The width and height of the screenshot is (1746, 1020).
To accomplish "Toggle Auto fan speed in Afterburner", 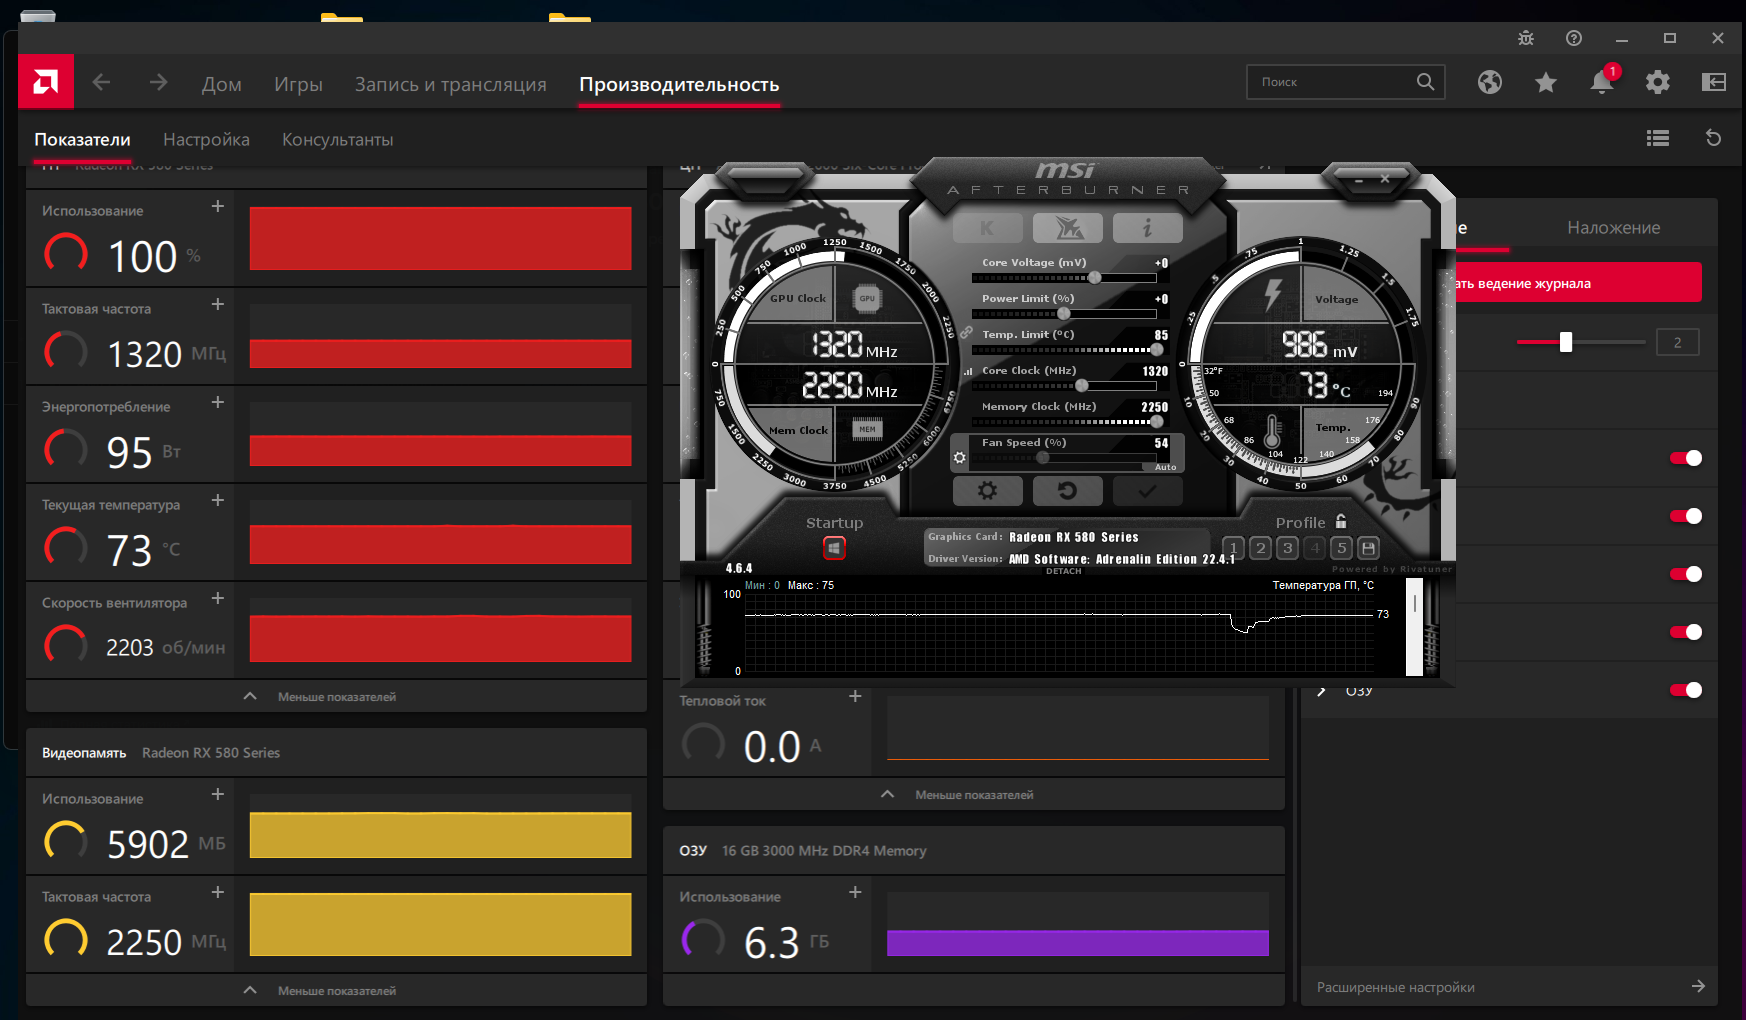I will click(1165, 467).
